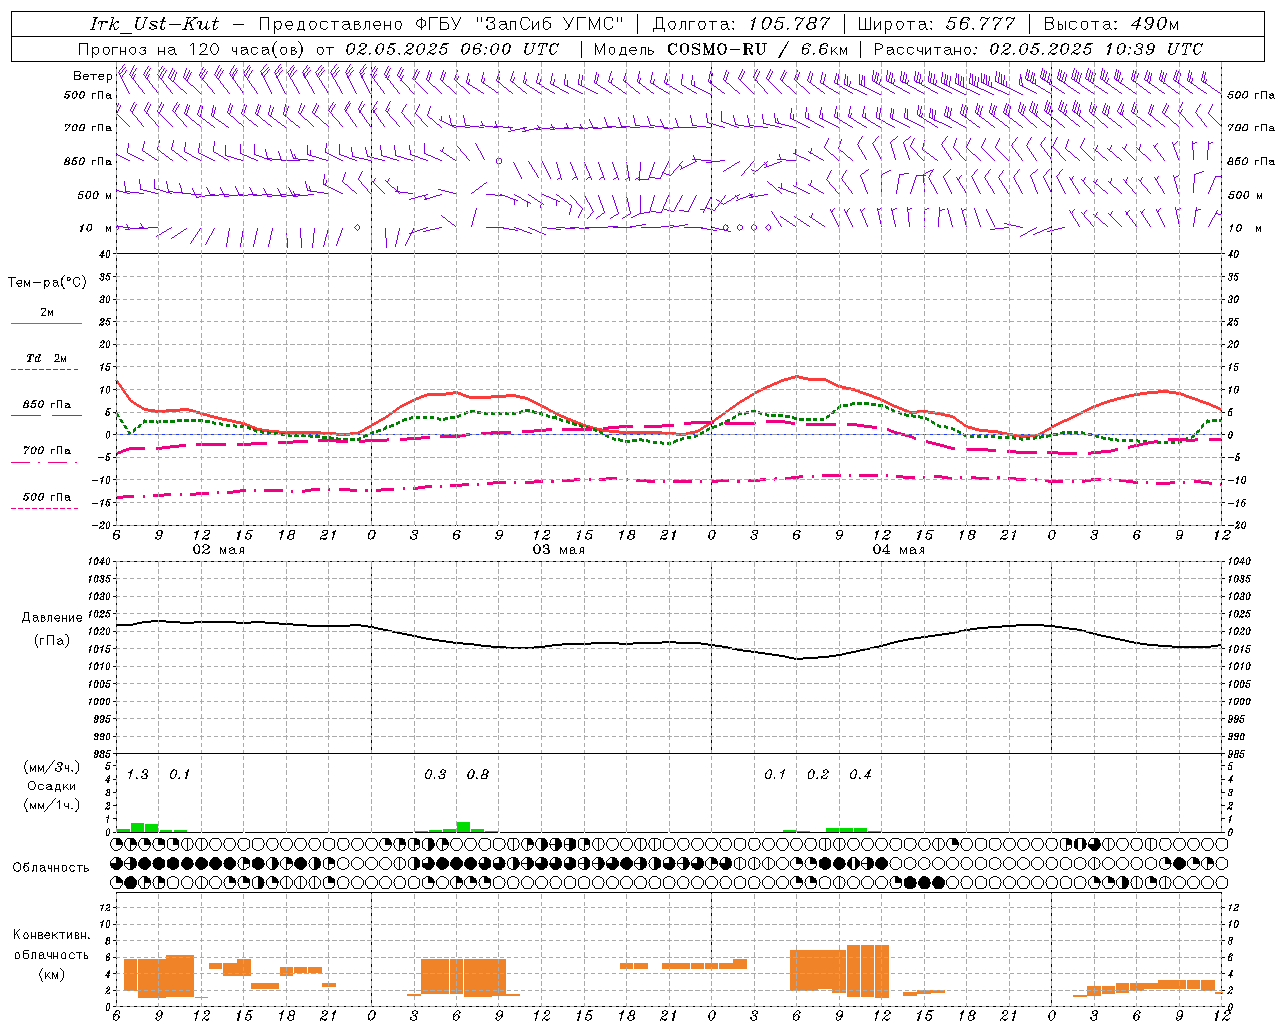Click the (мм/3ч.) precipitation unit label

click(51, 768)
